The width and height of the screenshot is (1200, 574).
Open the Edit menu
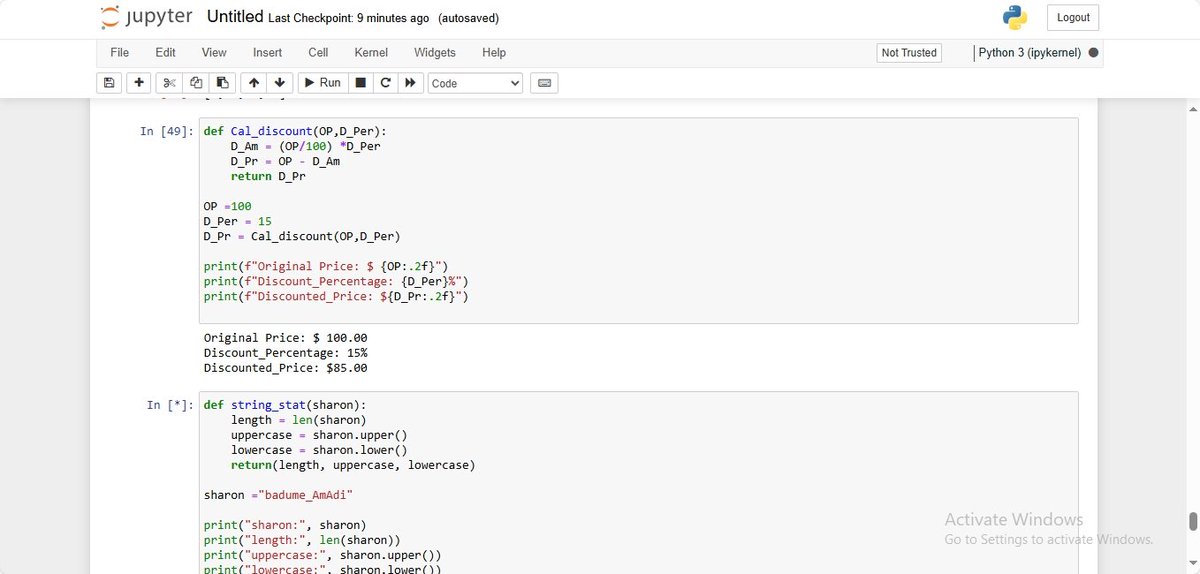coord(165,53)
